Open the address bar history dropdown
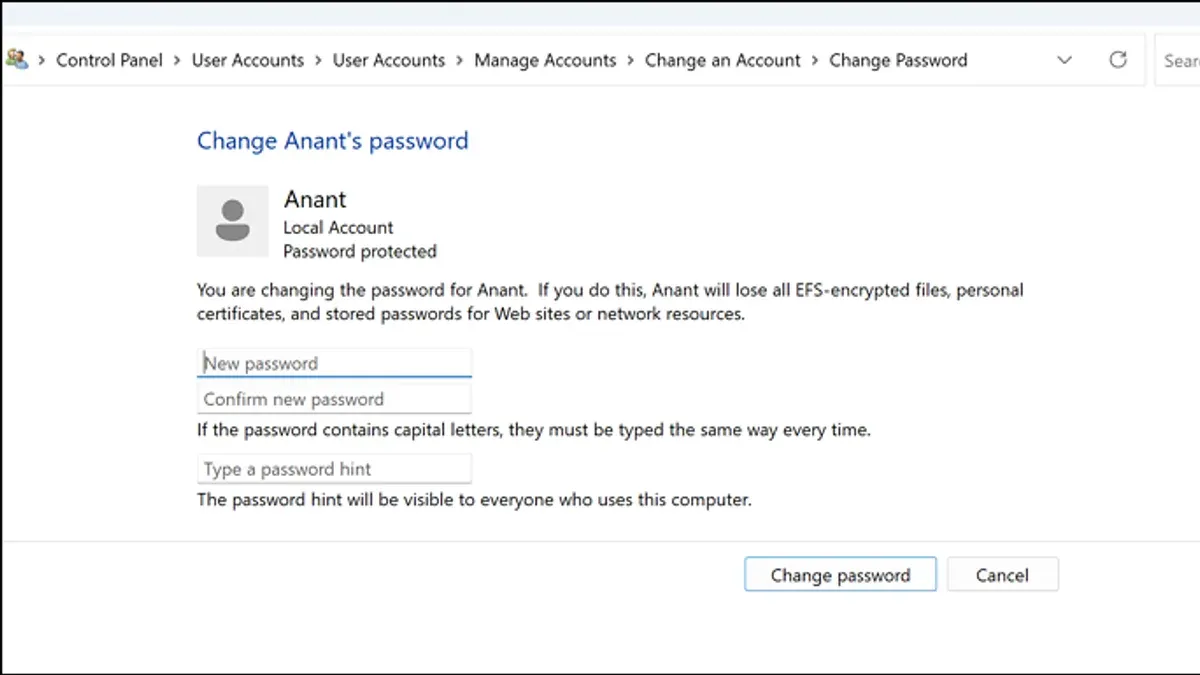Viewport: 1200px width, 675px height. tap(1064, 60)
